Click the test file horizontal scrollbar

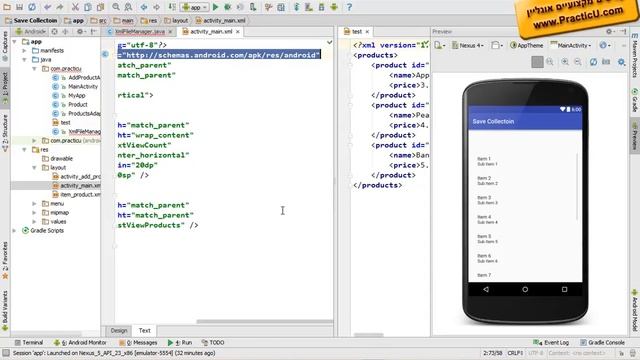368,335
